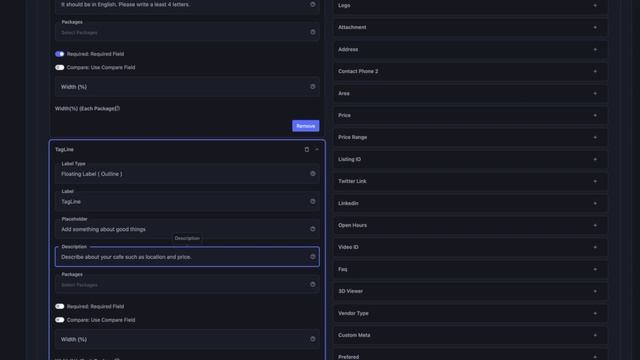Click info icon in highlighted Description field
640x360 pixels.
(x=313, y=257)
